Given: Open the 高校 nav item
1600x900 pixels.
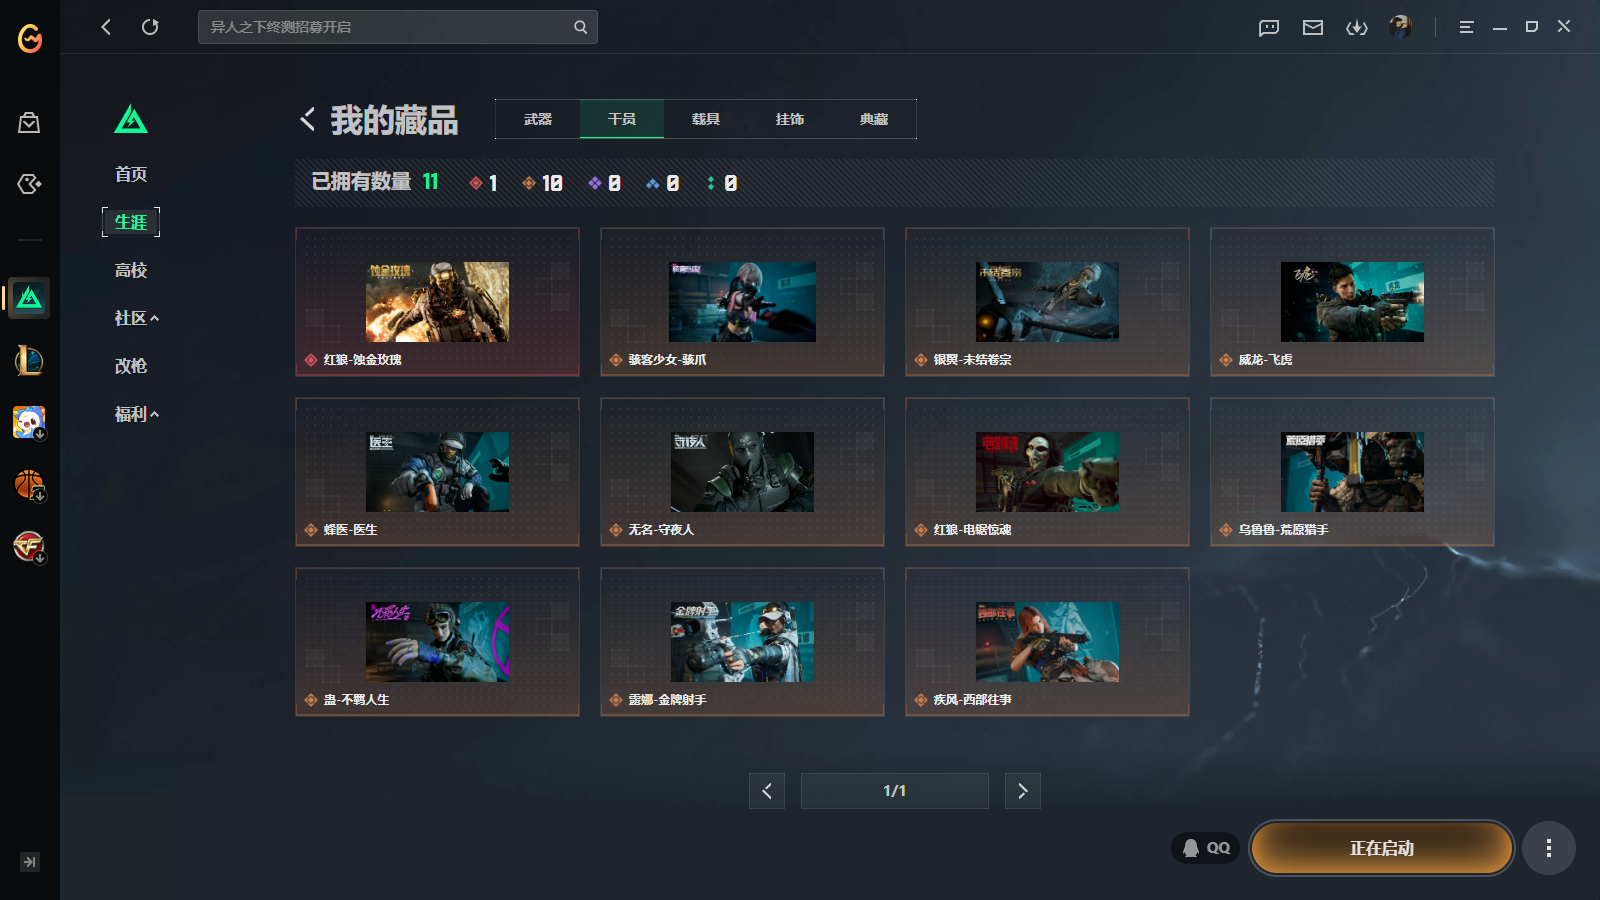Looking at the screenshot, I should coord(131,270).
